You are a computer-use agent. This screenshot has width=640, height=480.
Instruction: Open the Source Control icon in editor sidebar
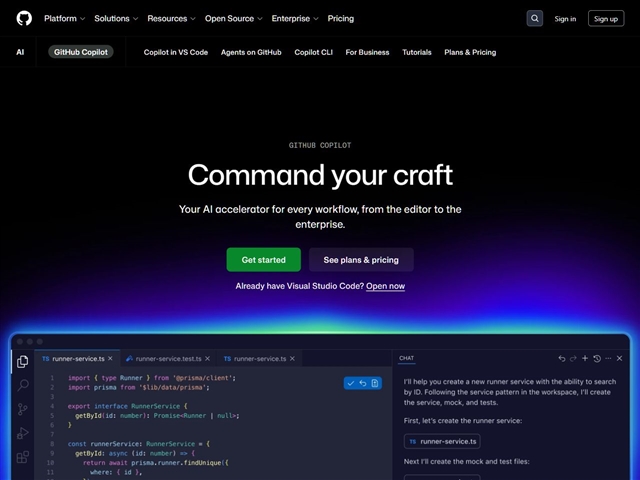point(23,409)
